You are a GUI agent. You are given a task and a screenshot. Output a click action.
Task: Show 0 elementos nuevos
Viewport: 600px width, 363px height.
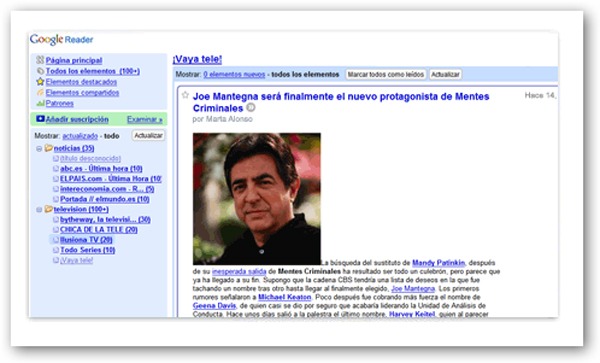pyautogui.click(x=234, y=74)
